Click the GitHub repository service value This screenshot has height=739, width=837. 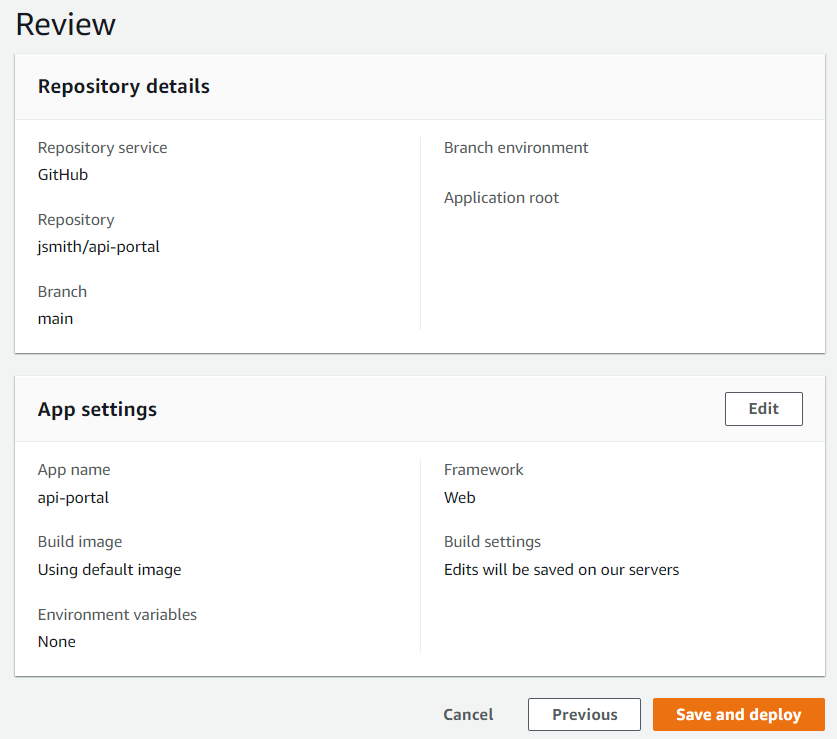tap(63, 174)
